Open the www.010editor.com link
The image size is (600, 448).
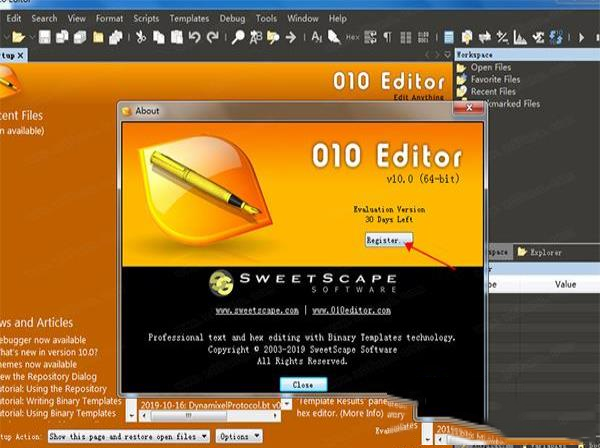click(351, 311)
